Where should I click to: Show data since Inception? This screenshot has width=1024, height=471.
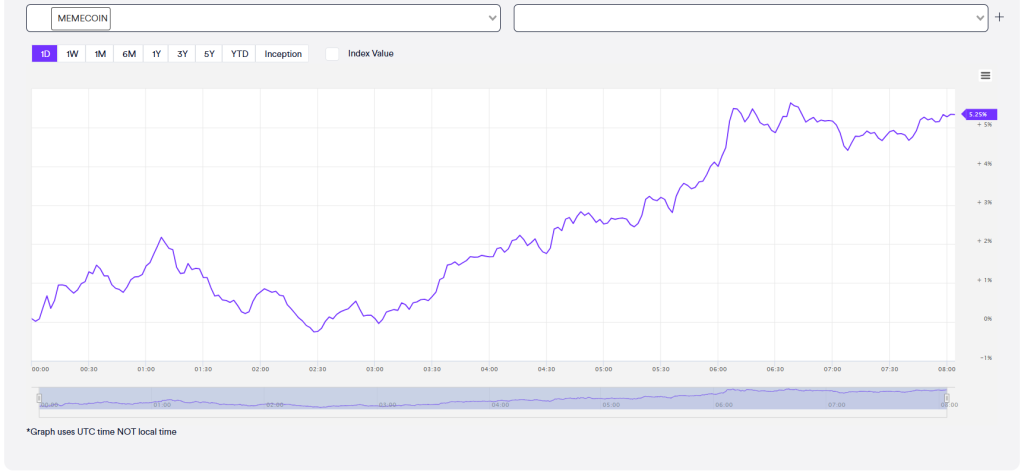[283, 54]
